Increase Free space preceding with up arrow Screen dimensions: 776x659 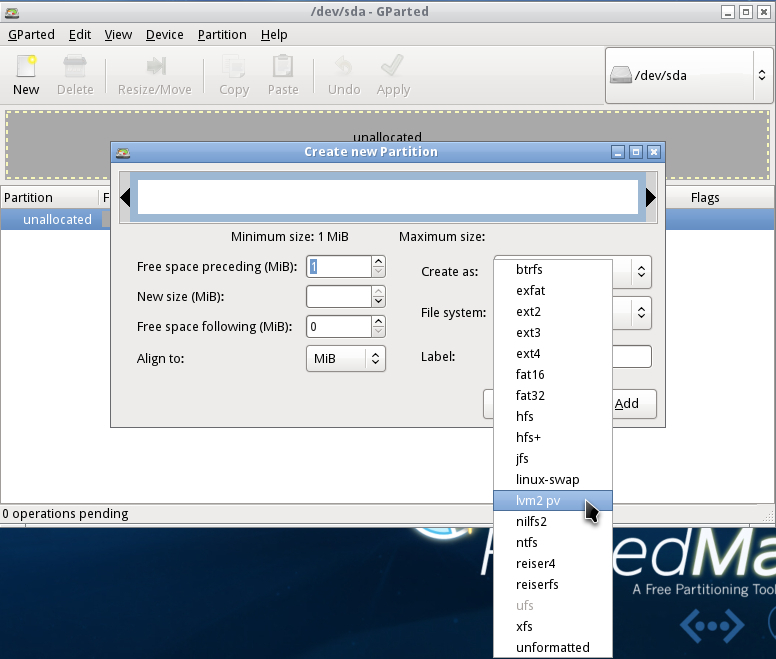pyautogui.click(x=379, y=261)
